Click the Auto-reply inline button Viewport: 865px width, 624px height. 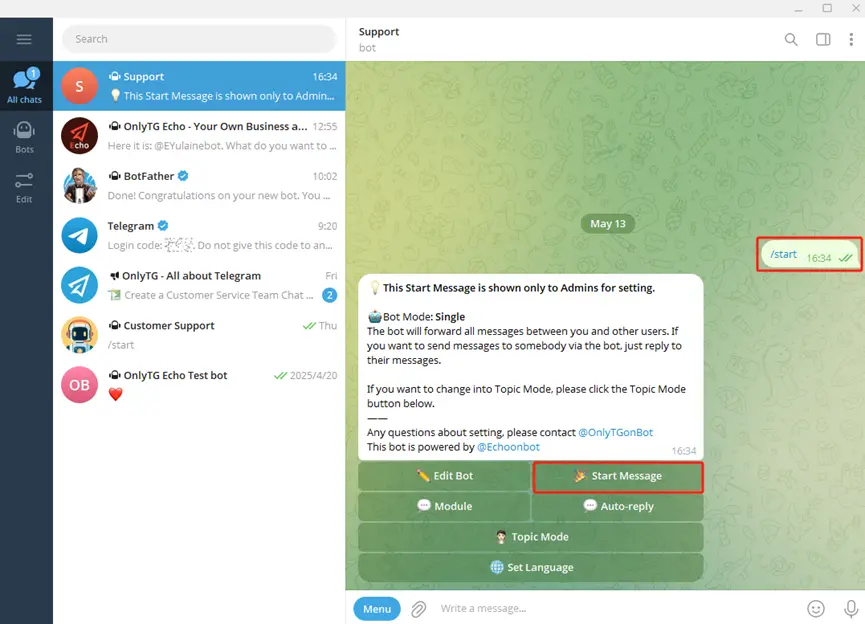[x=617, y=506]
